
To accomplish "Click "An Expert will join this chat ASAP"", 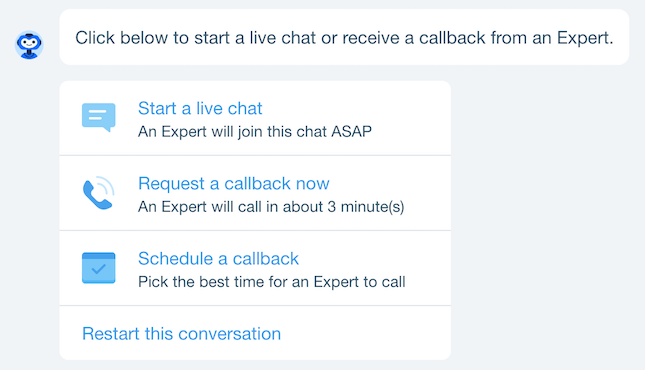I will click(x=255, y=132).
